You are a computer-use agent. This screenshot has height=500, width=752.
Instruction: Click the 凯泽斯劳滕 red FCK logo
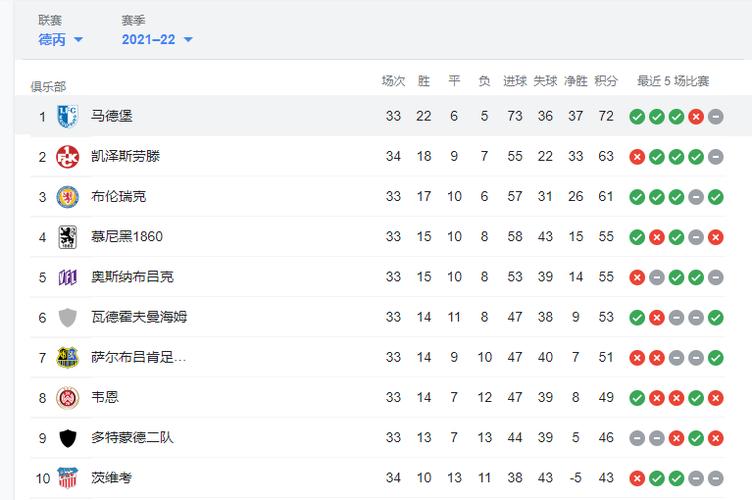(x=67, y=157)
